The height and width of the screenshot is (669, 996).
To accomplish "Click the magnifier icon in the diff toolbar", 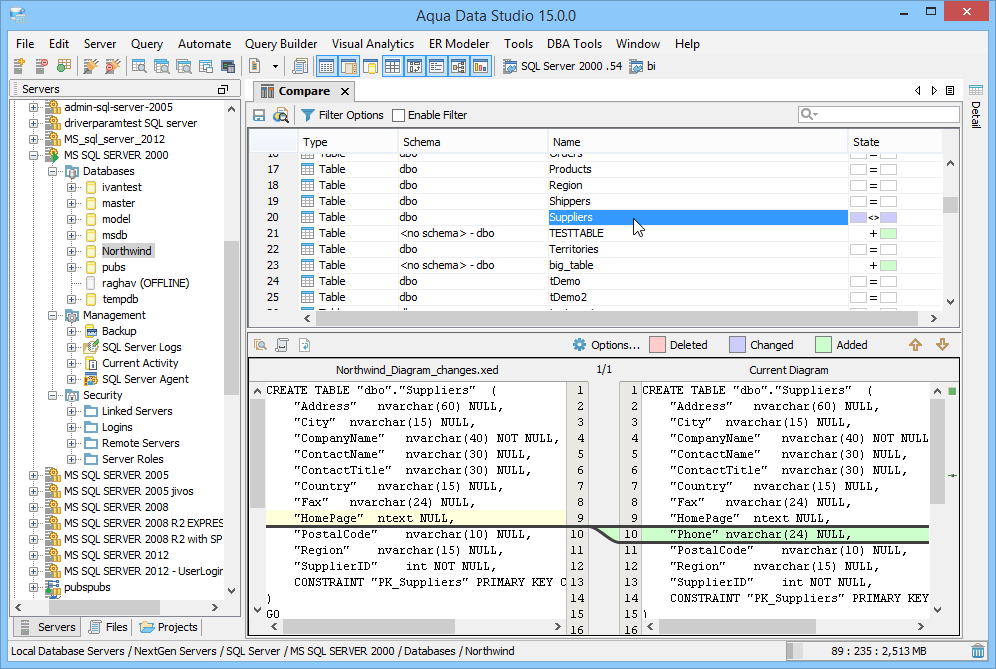I will [260, 345].
